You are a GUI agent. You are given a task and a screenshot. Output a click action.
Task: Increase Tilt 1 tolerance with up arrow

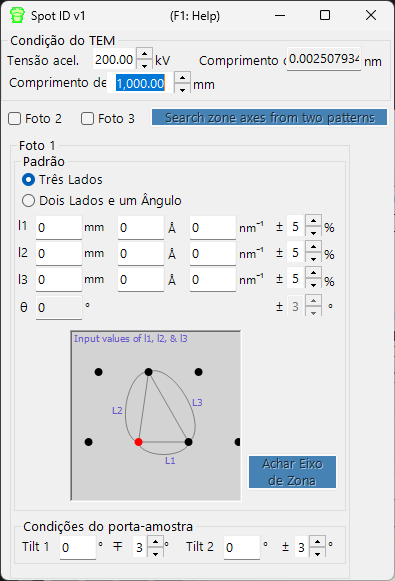tap(156, 542)
